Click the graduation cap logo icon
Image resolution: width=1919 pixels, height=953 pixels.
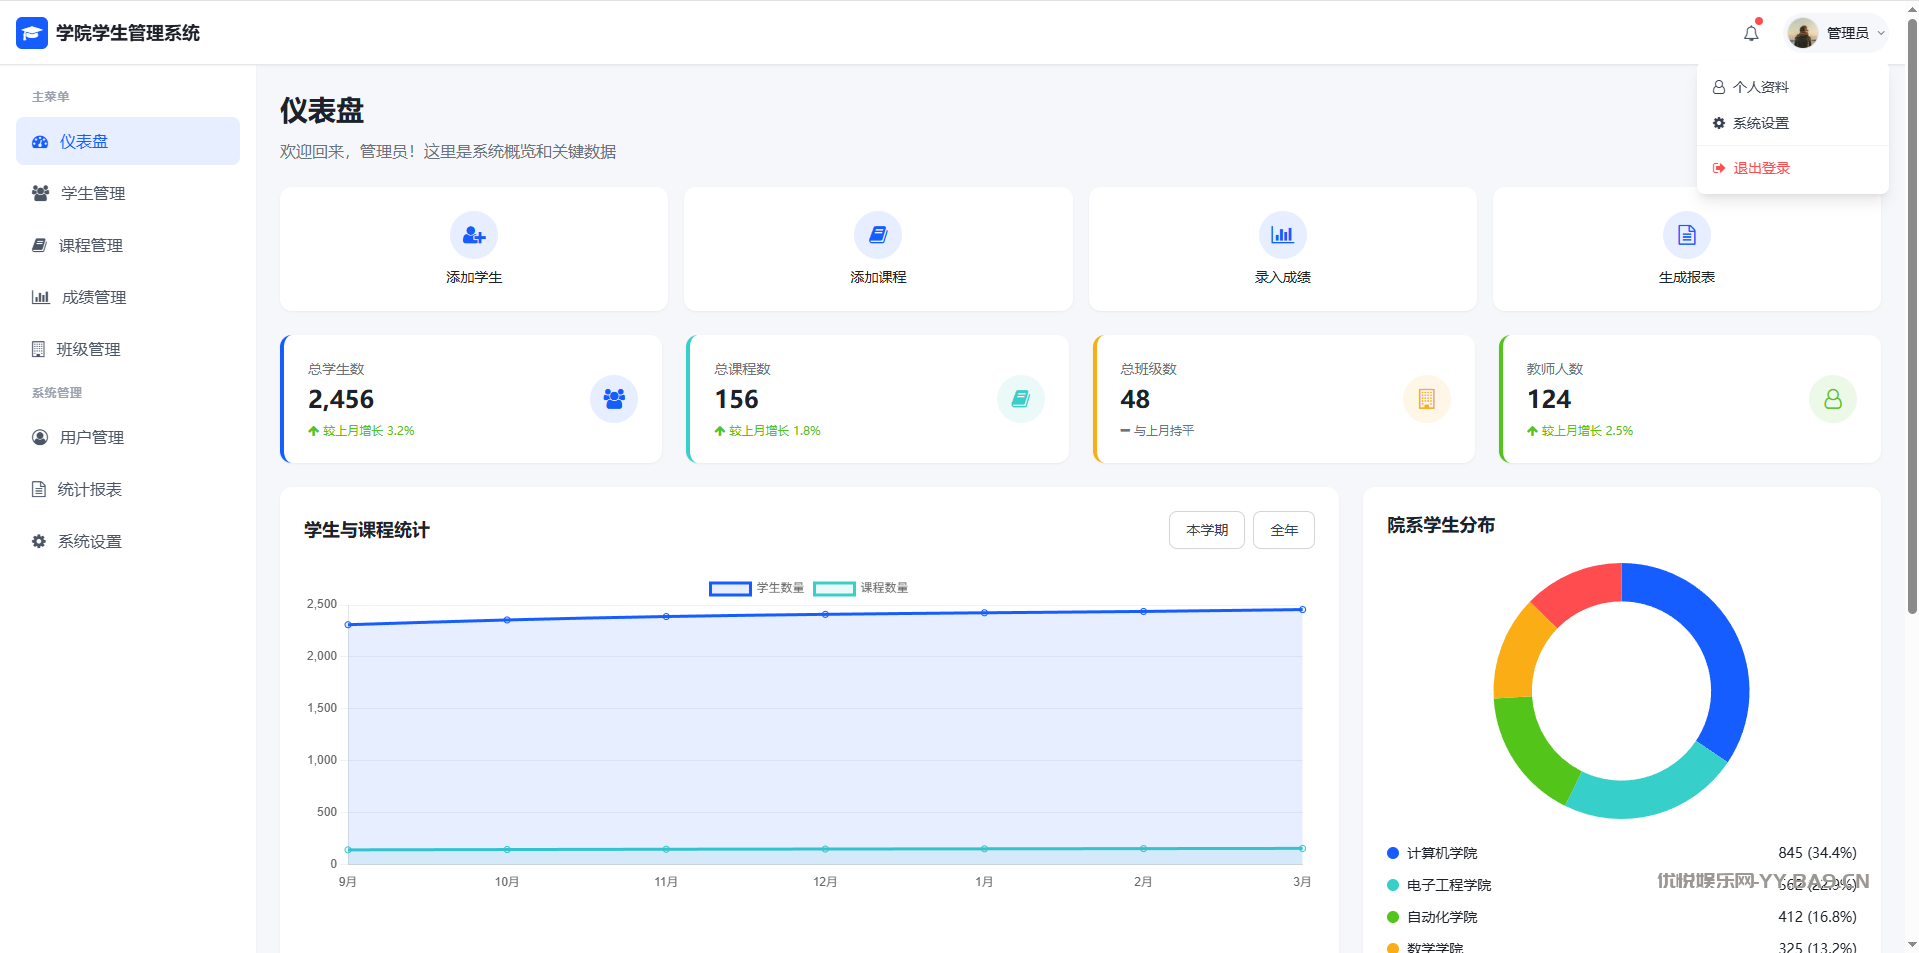click(x=32, y=33)
